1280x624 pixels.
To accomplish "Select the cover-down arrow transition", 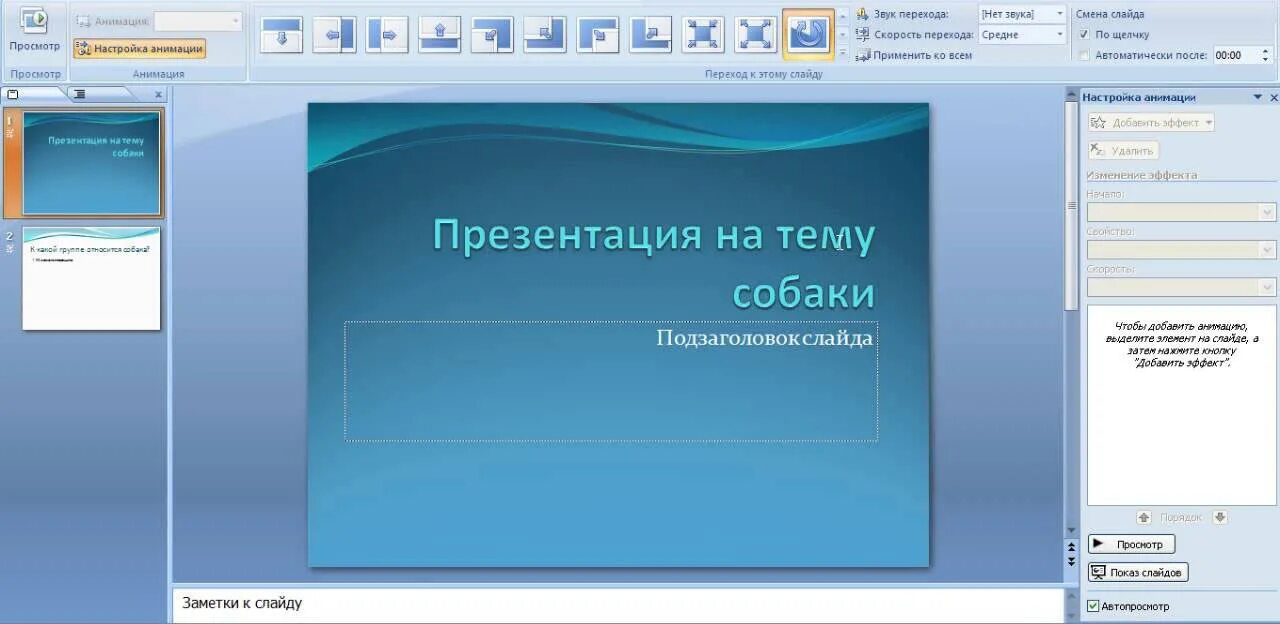I will pyautogui.click(x=281, y=34).
